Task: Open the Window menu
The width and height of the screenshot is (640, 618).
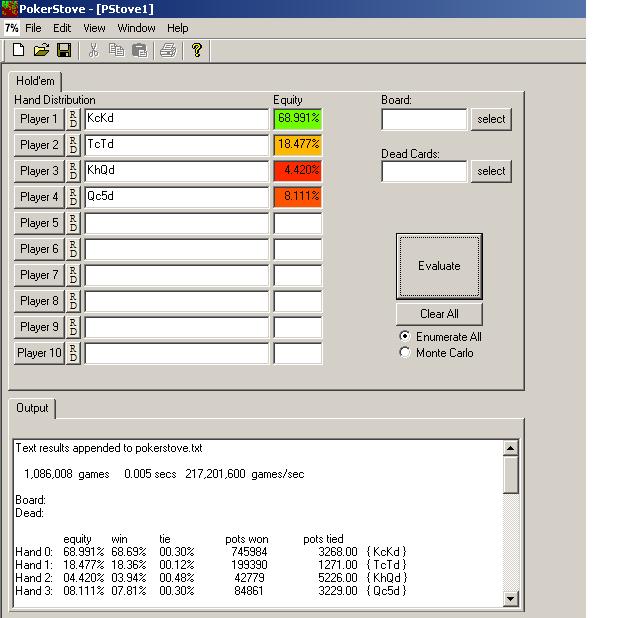Action: (136, 28)
